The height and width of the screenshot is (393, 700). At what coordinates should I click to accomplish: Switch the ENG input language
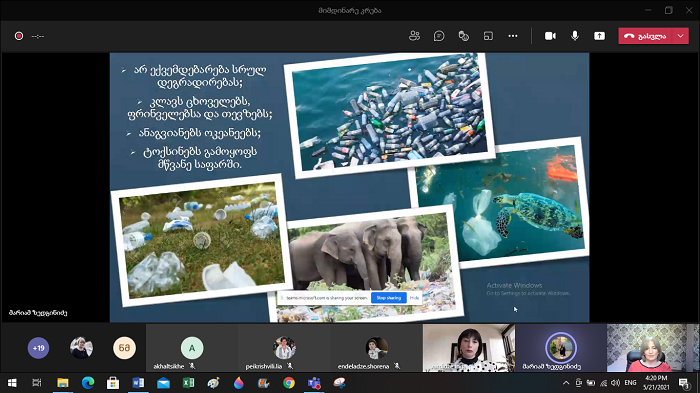630,383
